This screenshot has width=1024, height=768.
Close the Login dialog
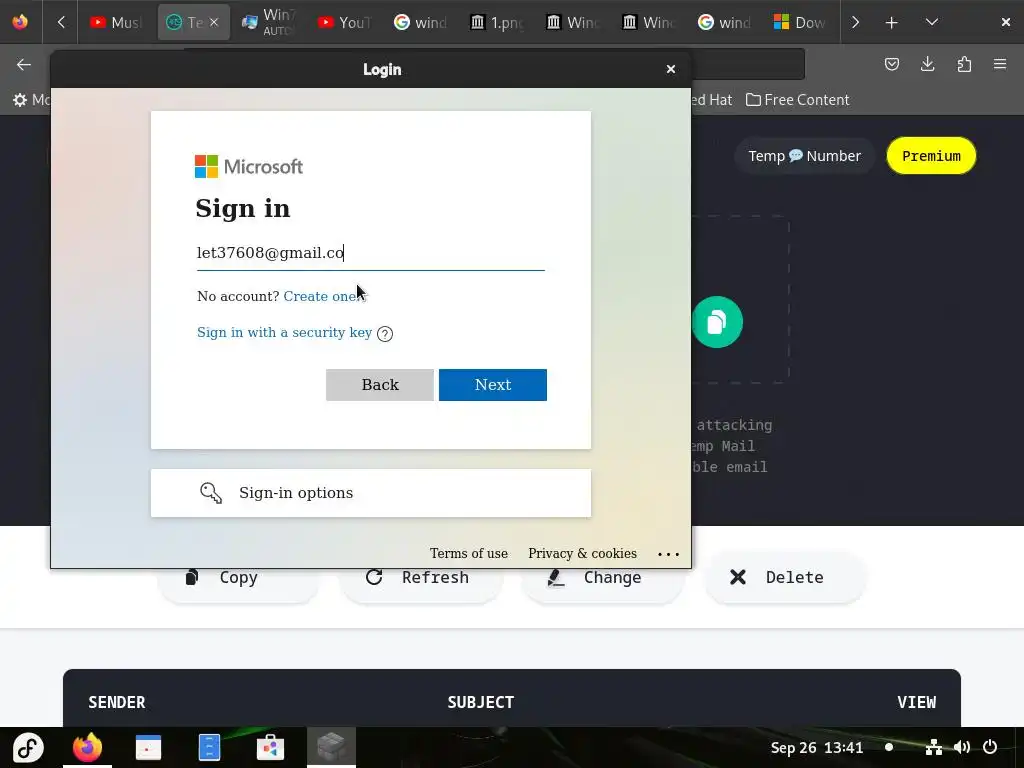click(x=671, y=69)
